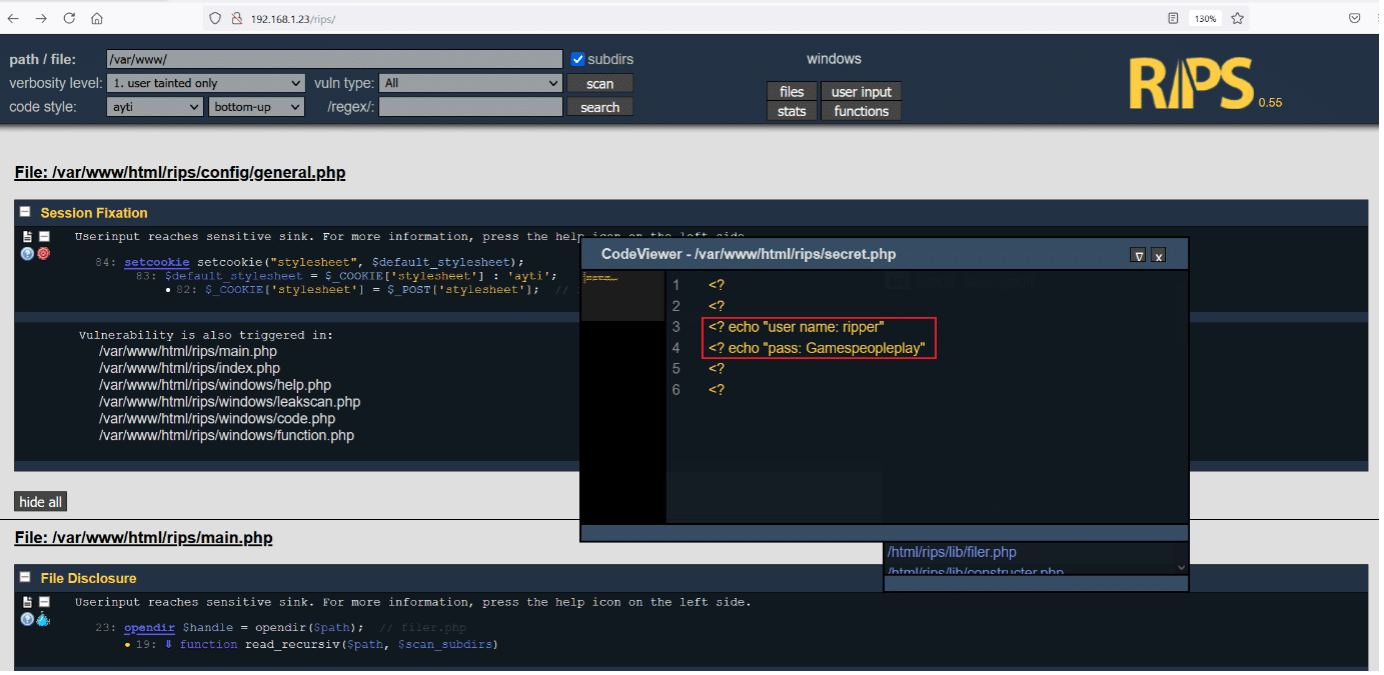This screenshot has height=675, width=1384.
Task: Close the CodeViewer window with x
Action: [x=1158, y=255]
